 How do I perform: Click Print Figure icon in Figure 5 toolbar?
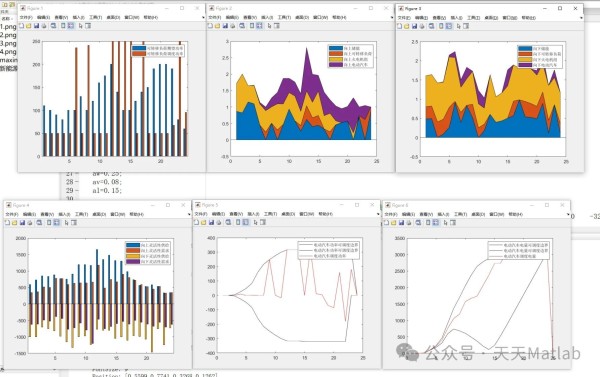219,222
